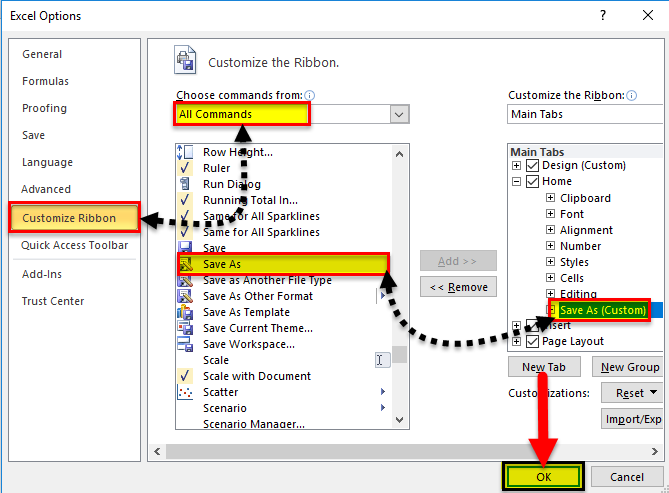Viewport: 669px width, 493px height.
Task: Select the Customize Ribbon category
Action: [x=74, y=218]
